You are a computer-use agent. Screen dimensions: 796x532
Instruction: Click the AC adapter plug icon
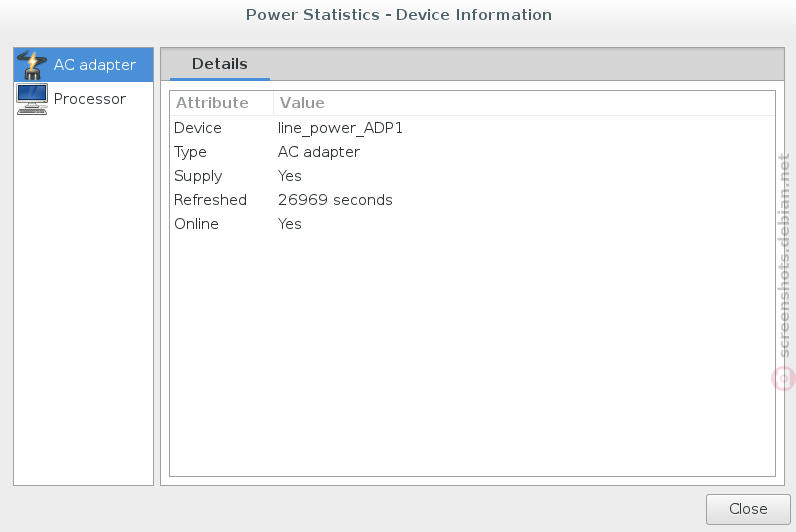pyautogui.click(x=32, y=65)
